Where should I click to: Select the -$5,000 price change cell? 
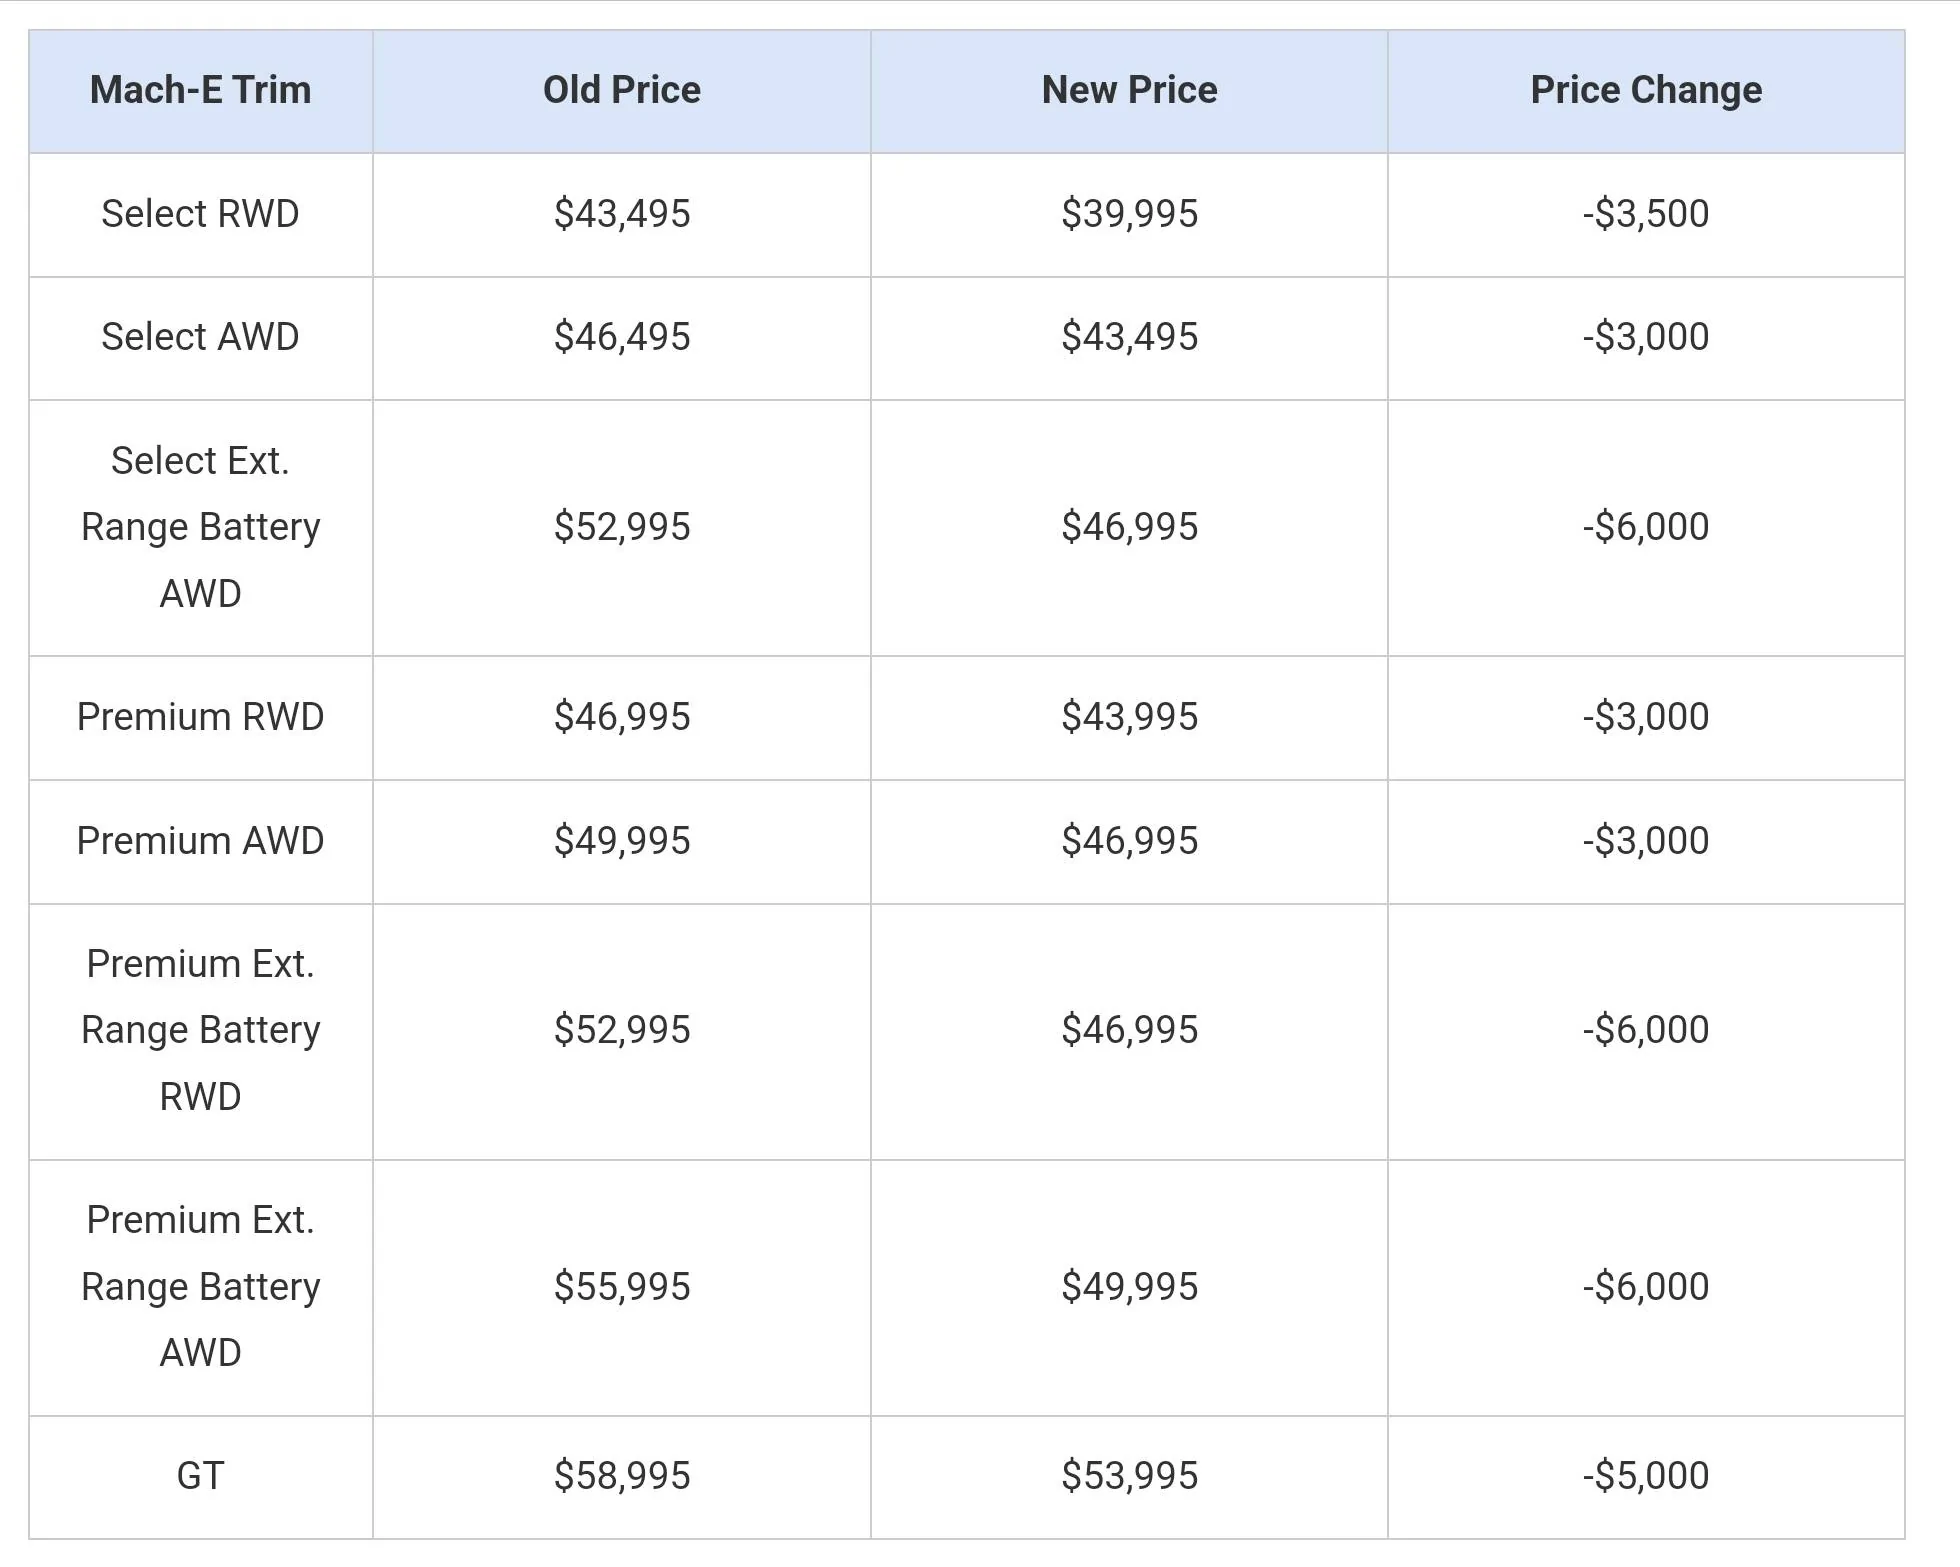point(1646,1477)
